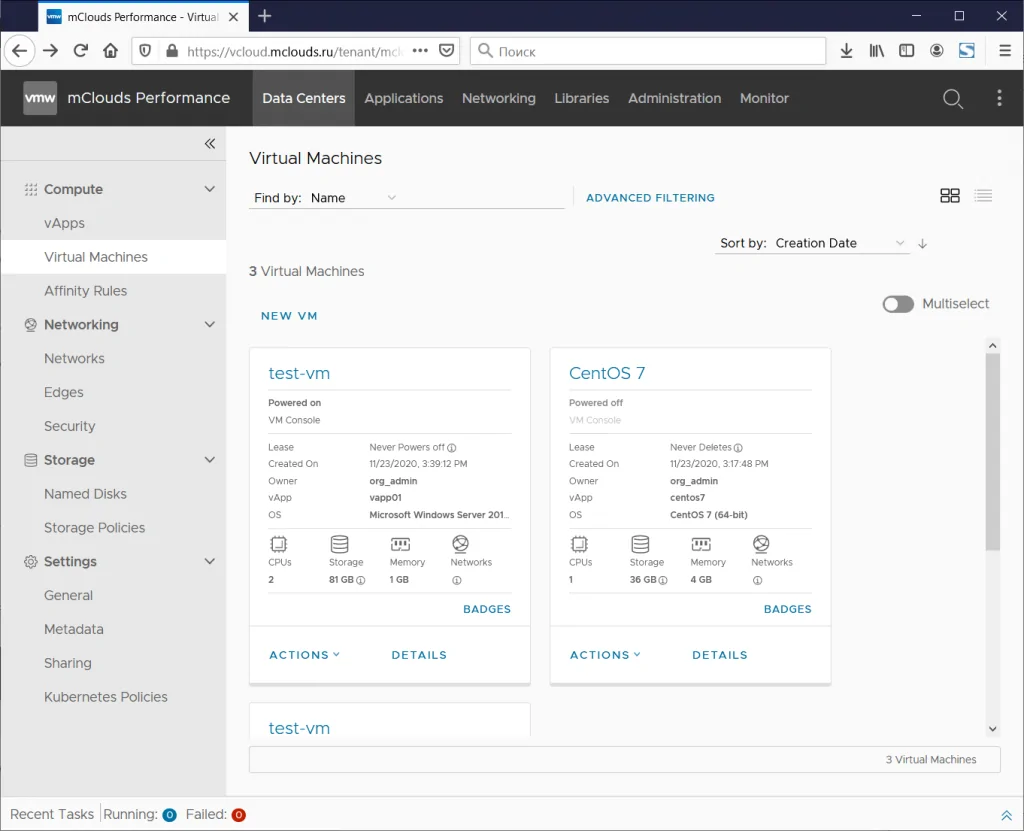Image resolution: width=1024 pixels, height=831 pixels.
Task: Open the ACTIONS dropdown on the CentOS 7 card
Action: pos(605,655)
